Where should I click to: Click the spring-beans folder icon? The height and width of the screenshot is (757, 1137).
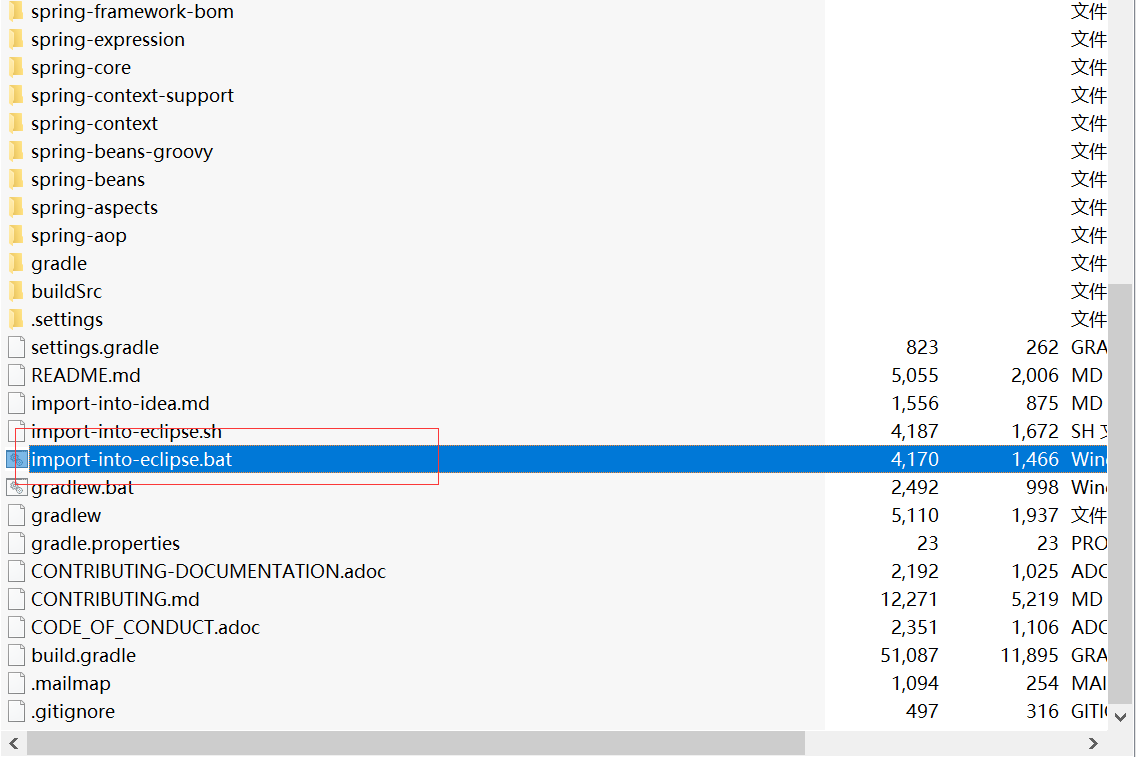[x=16, y=180]
